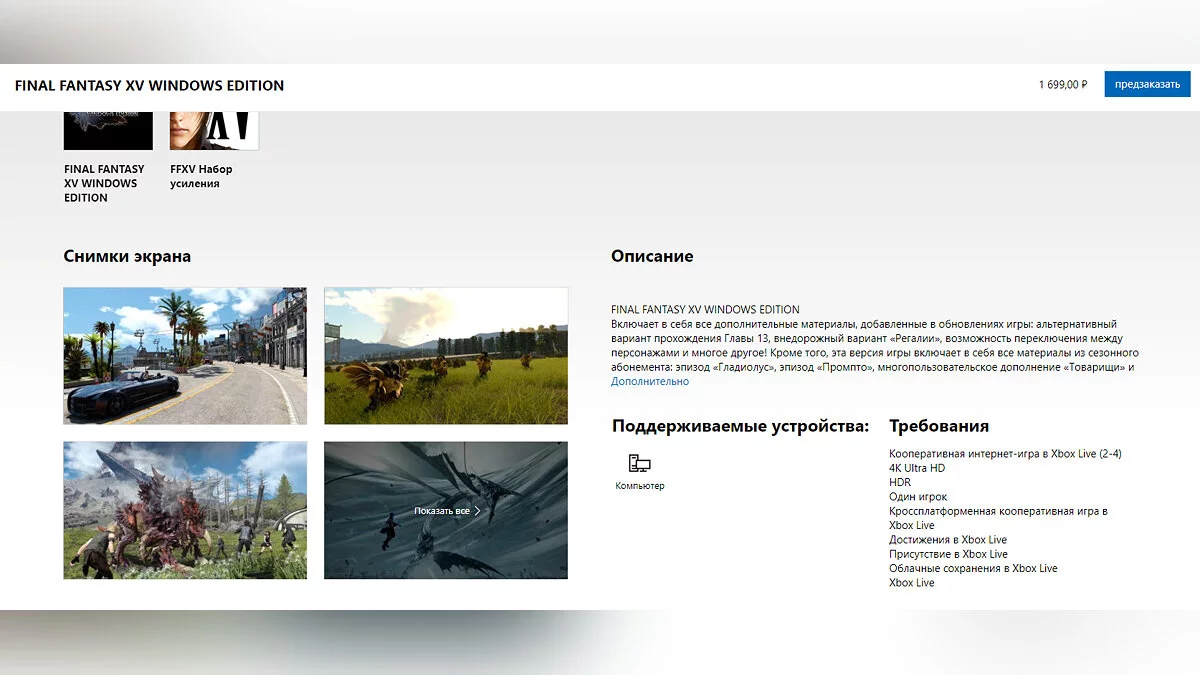Click the 1 699,00 ₽ price text
Image resolution: width=1200 pixels, height=675 pixels.
[1063, 85]
